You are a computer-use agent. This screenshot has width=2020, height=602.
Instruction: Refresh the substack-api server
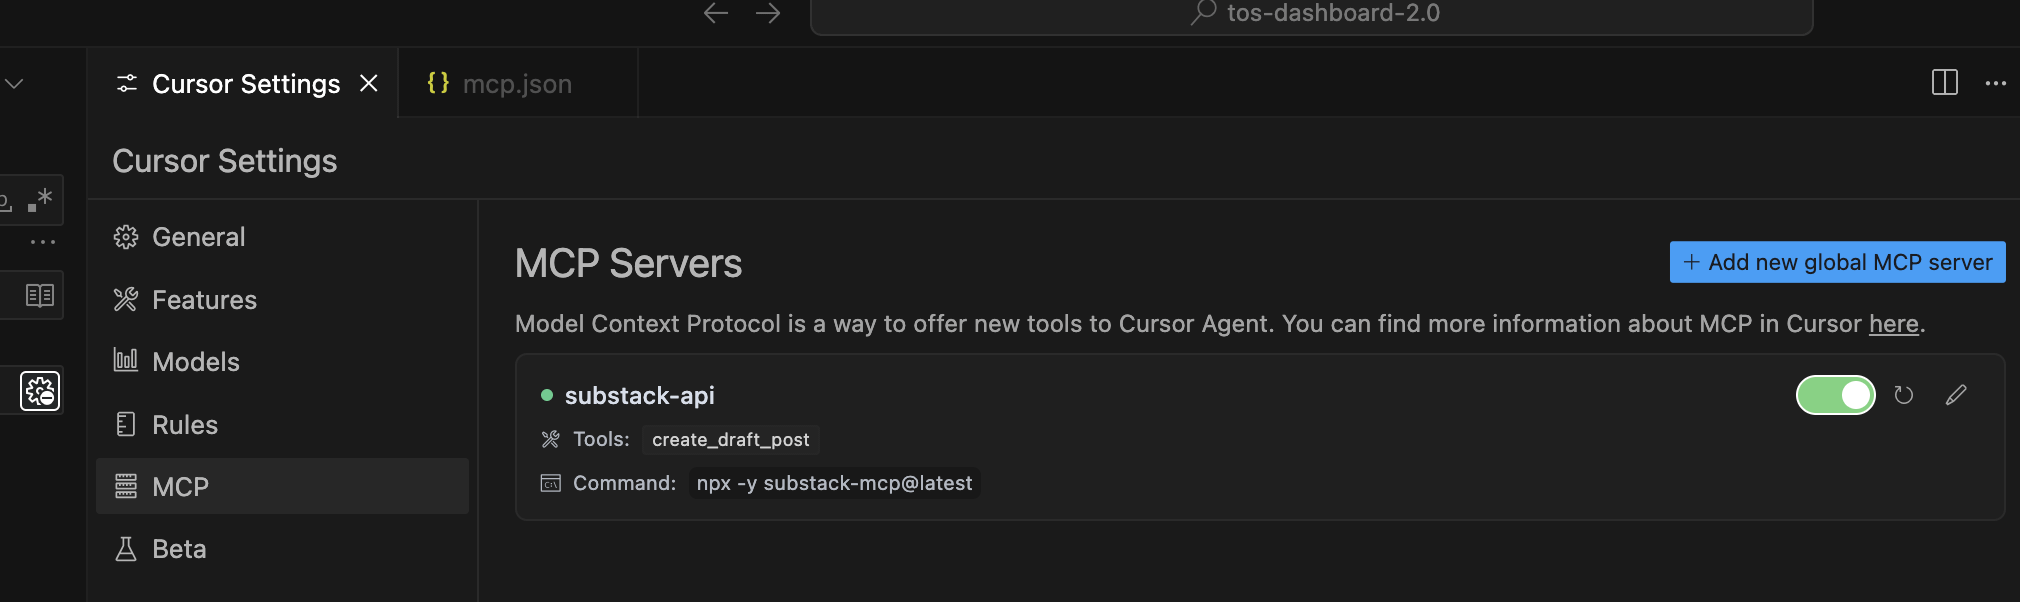pos(1903,395)
